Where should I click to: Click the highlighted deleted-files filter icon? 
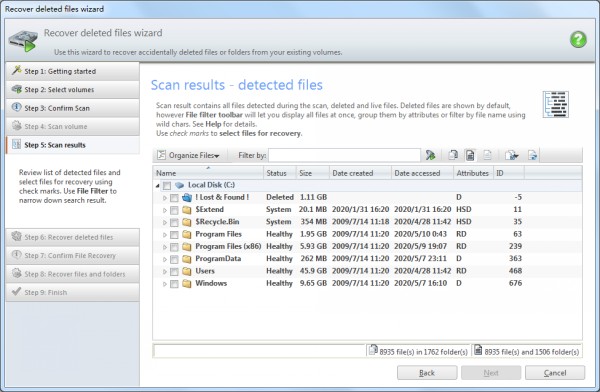[x=470, y=155]
